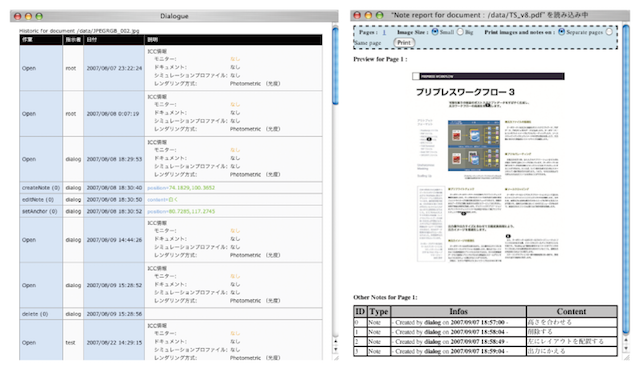The image size is (640, 368).
Task: Click the date cell 2007/06/09 14:44:26
Action: pyautogui.click(x=114, y=240)
